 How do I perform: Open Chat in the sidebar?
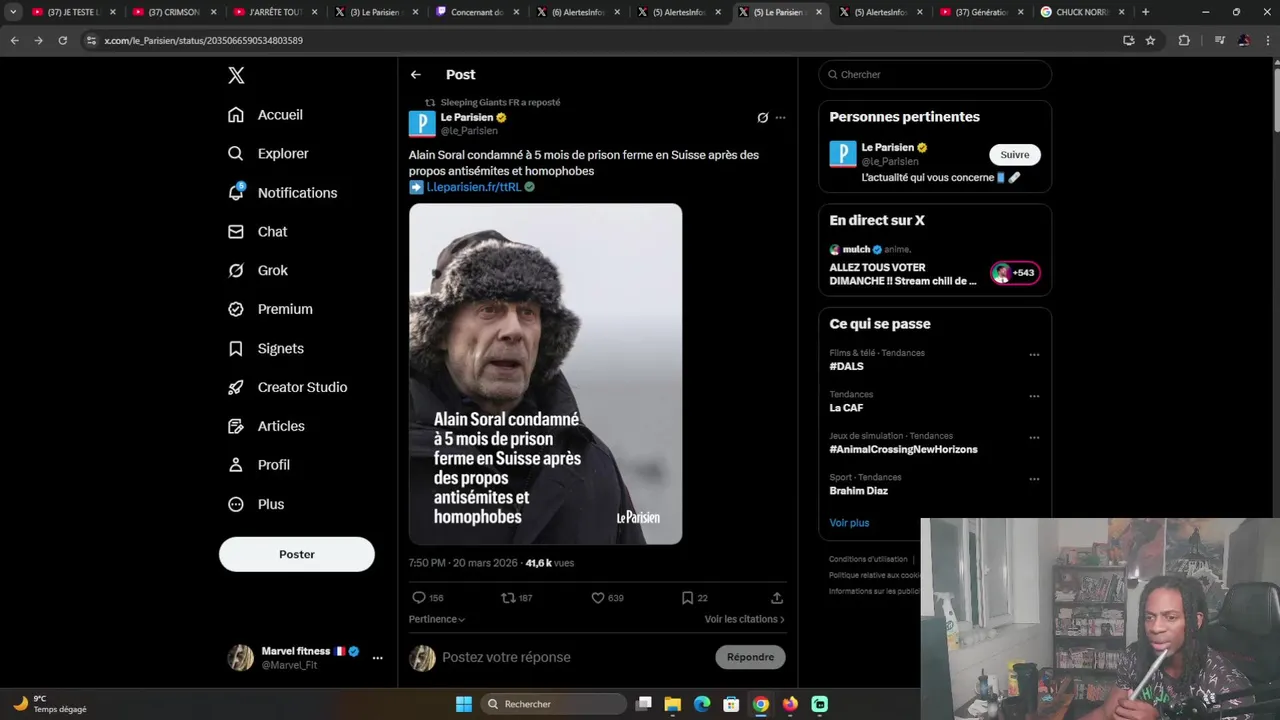point(257,232)
